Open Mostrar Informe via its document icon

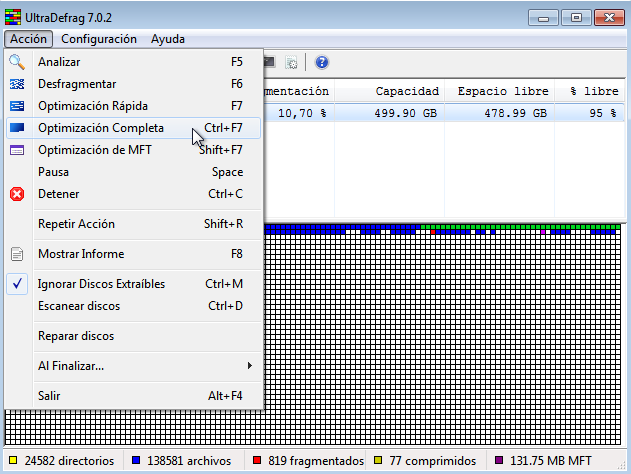click(17, 254)
